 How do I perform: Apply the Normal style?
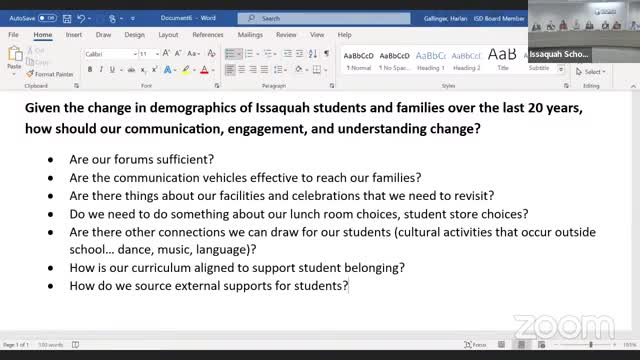[358, 61]
